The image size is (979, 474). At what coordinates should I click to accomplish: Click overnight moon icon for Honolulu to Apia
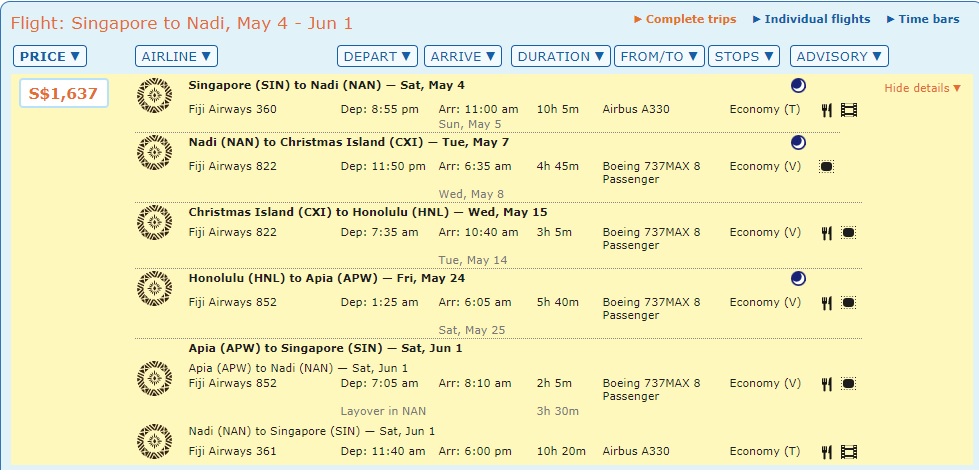(x=798, y=279)
